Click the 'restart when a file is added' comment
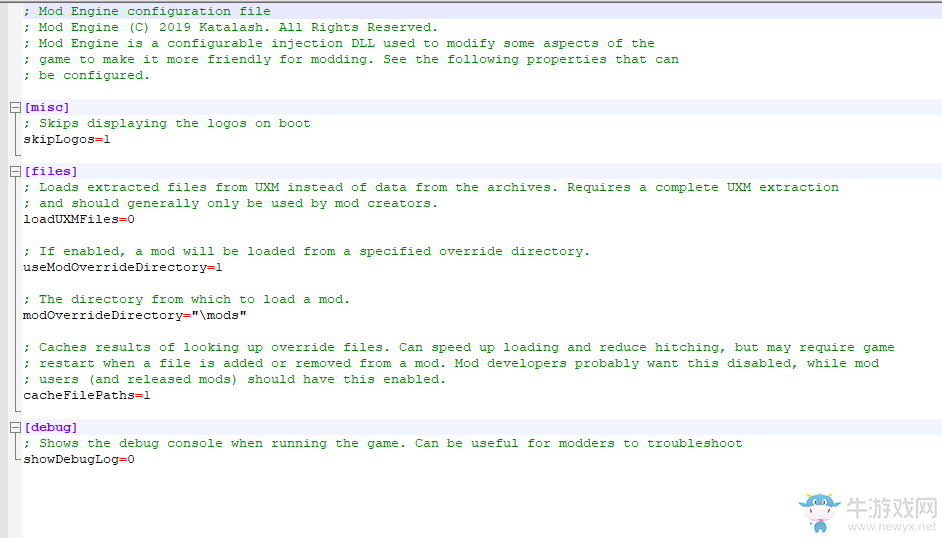Viewport: 942px width, 538px height. (x=451, y=363)
